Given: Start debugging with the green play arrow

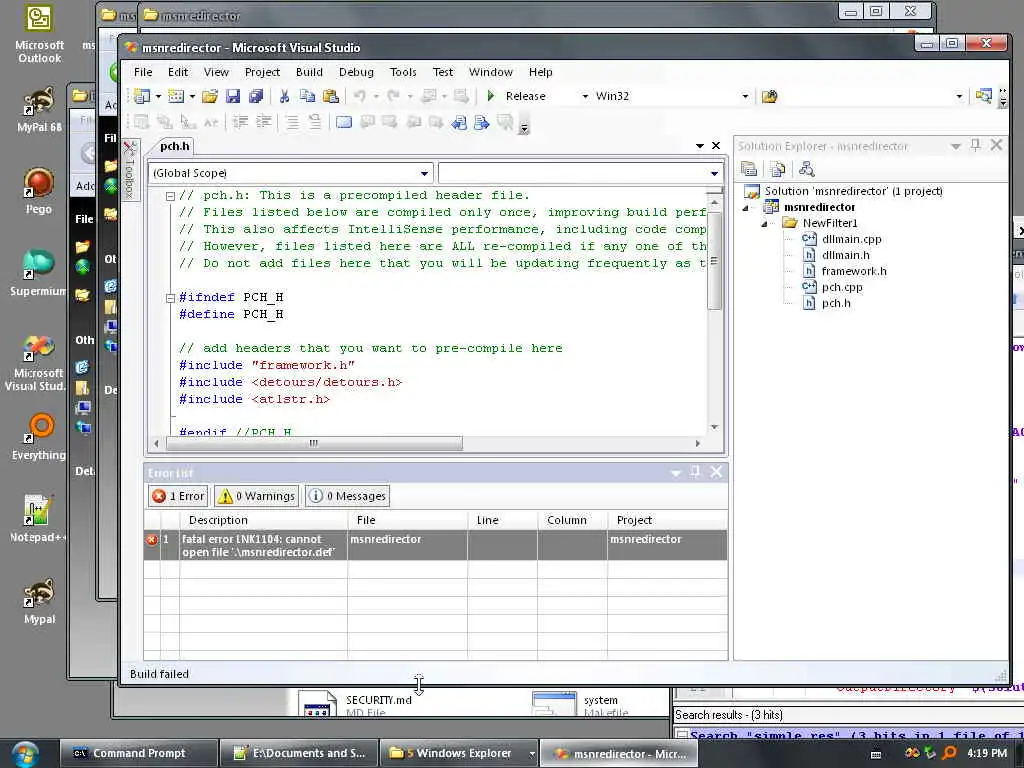Looking at the screenshot, I should [491, 96].
